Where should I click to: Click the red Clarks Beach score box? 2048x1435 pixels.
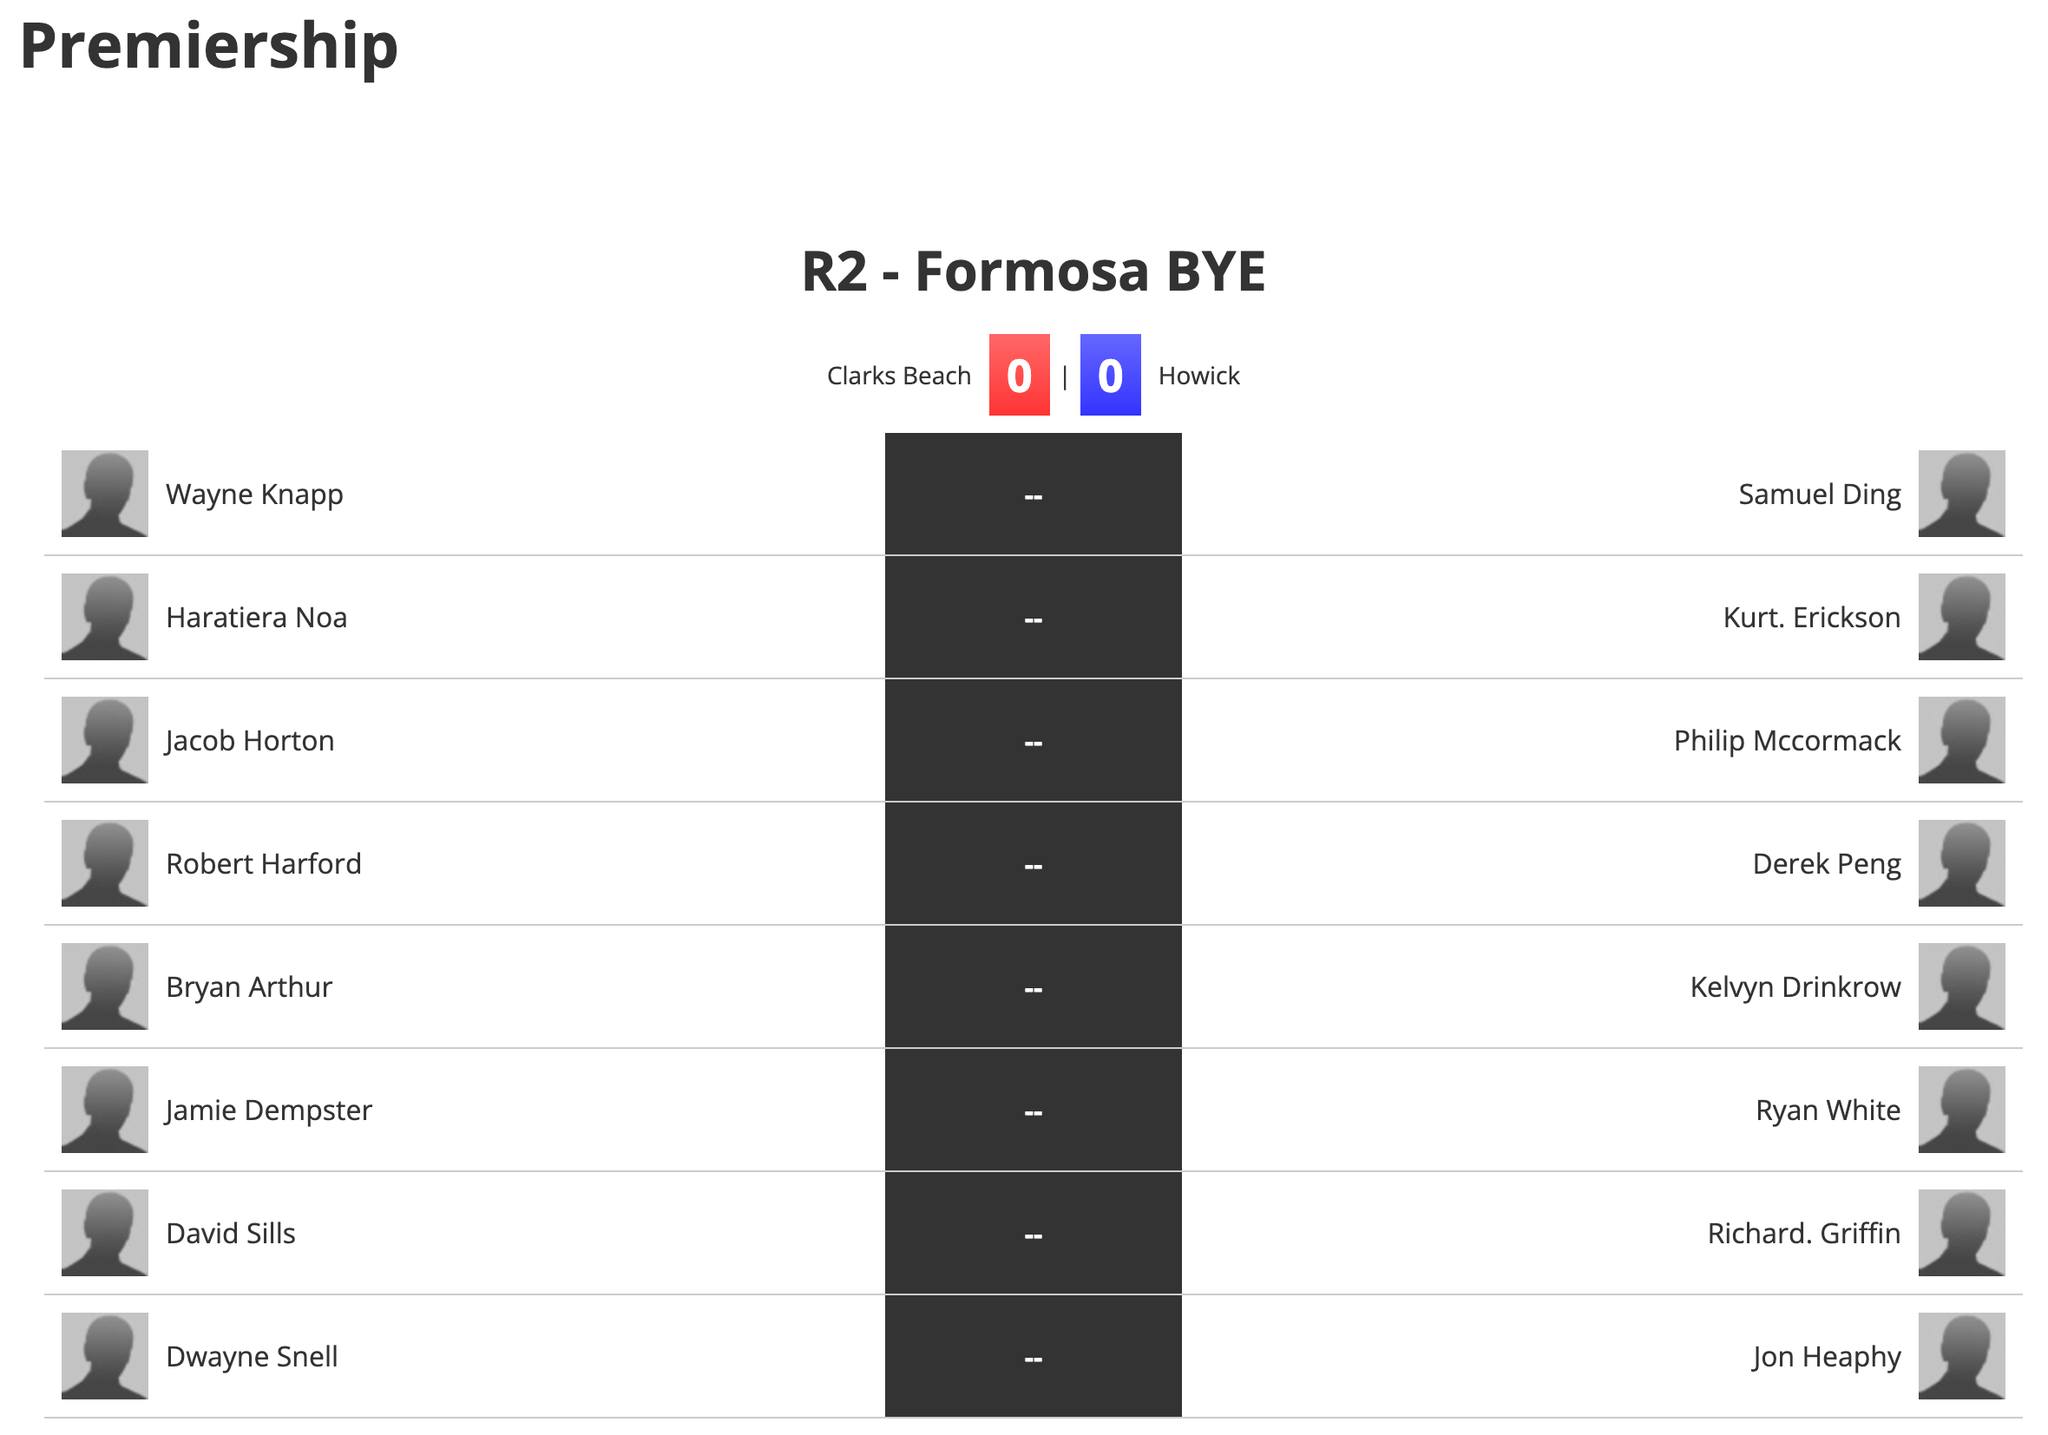(x=1019, y=375)
